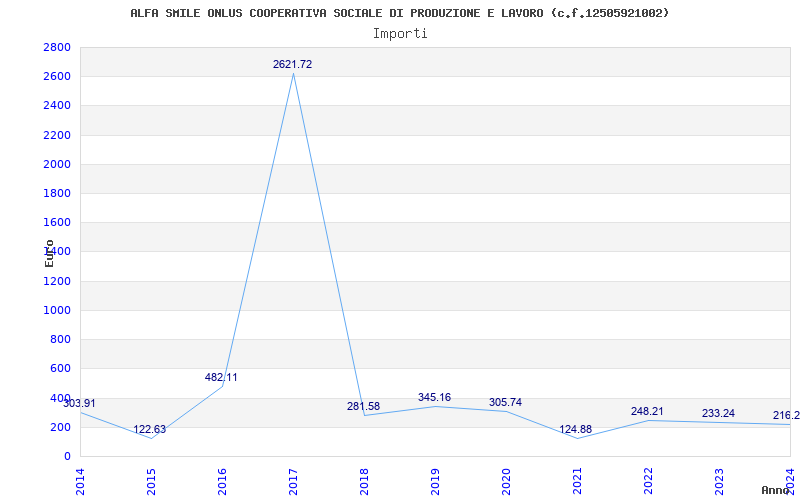This screenshot has height=500, width=800.
Task: Select the 303.91 value label
Action: click(x=79, y=404)
